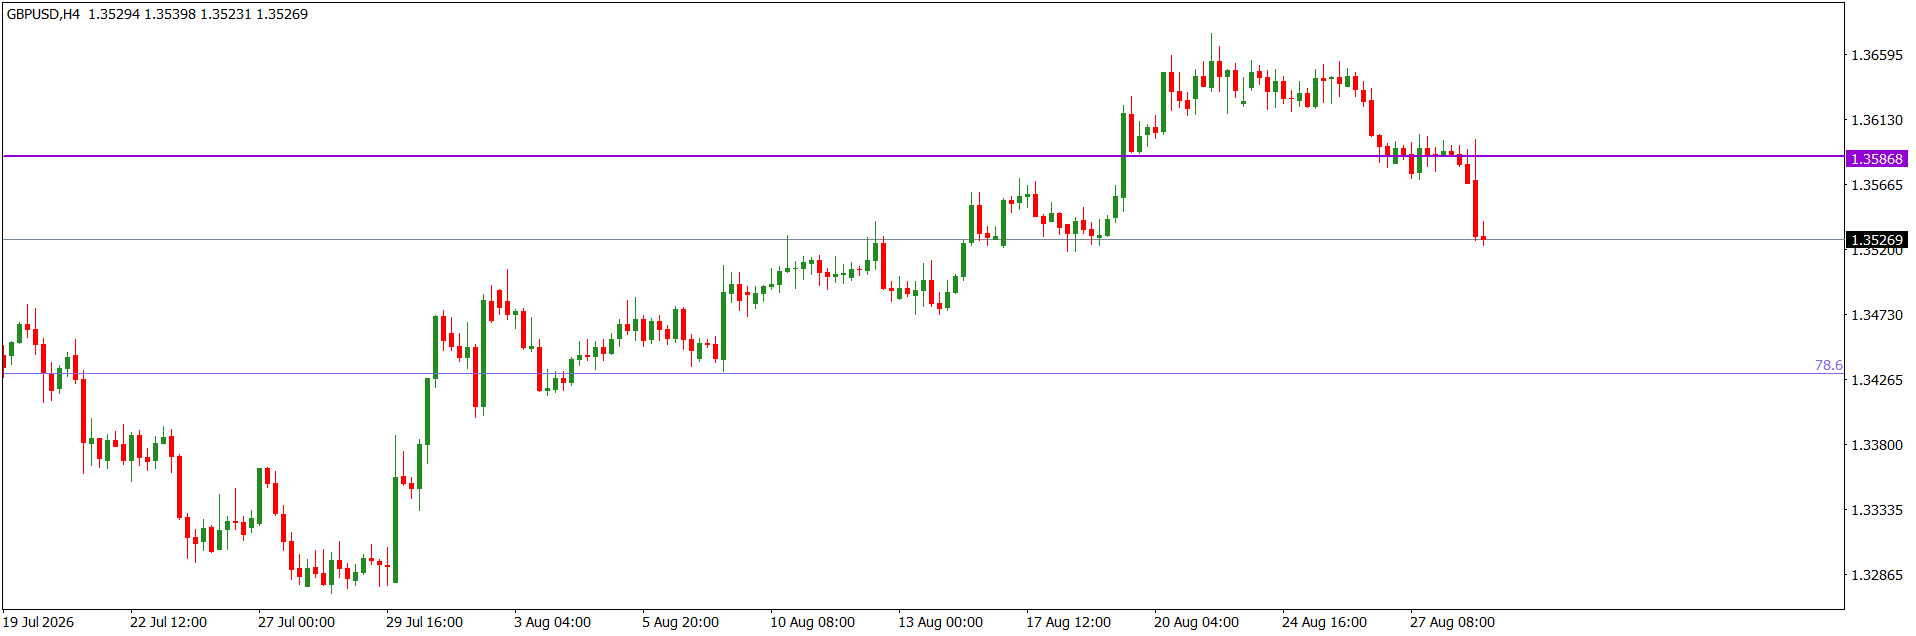Click the 22 Jul 12:00 time label
Screen dimensions: 1916x636
(x=168, y=622)
